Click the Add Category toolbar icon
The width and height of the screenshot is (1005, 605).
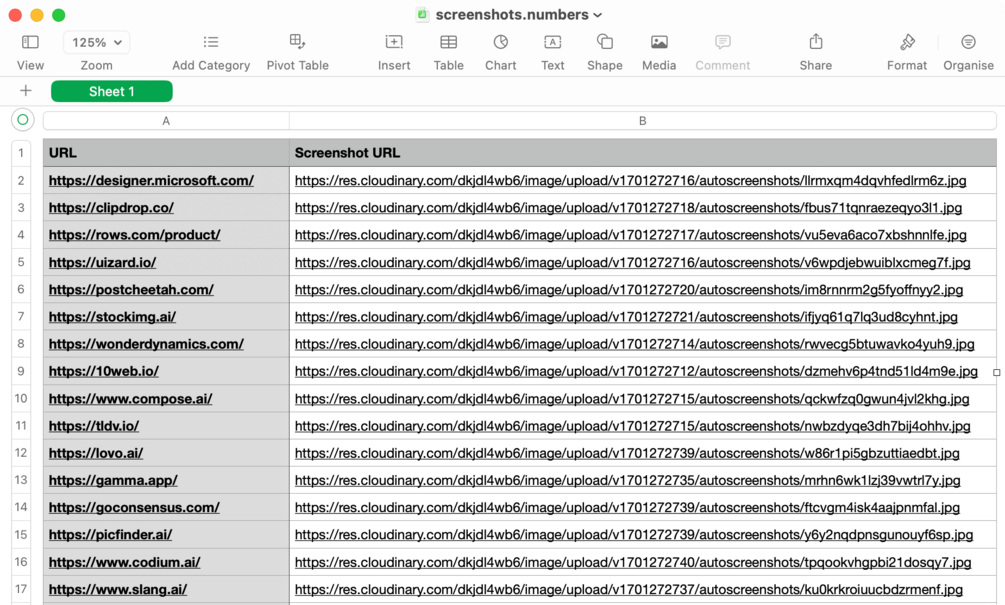tap(211, 42)
